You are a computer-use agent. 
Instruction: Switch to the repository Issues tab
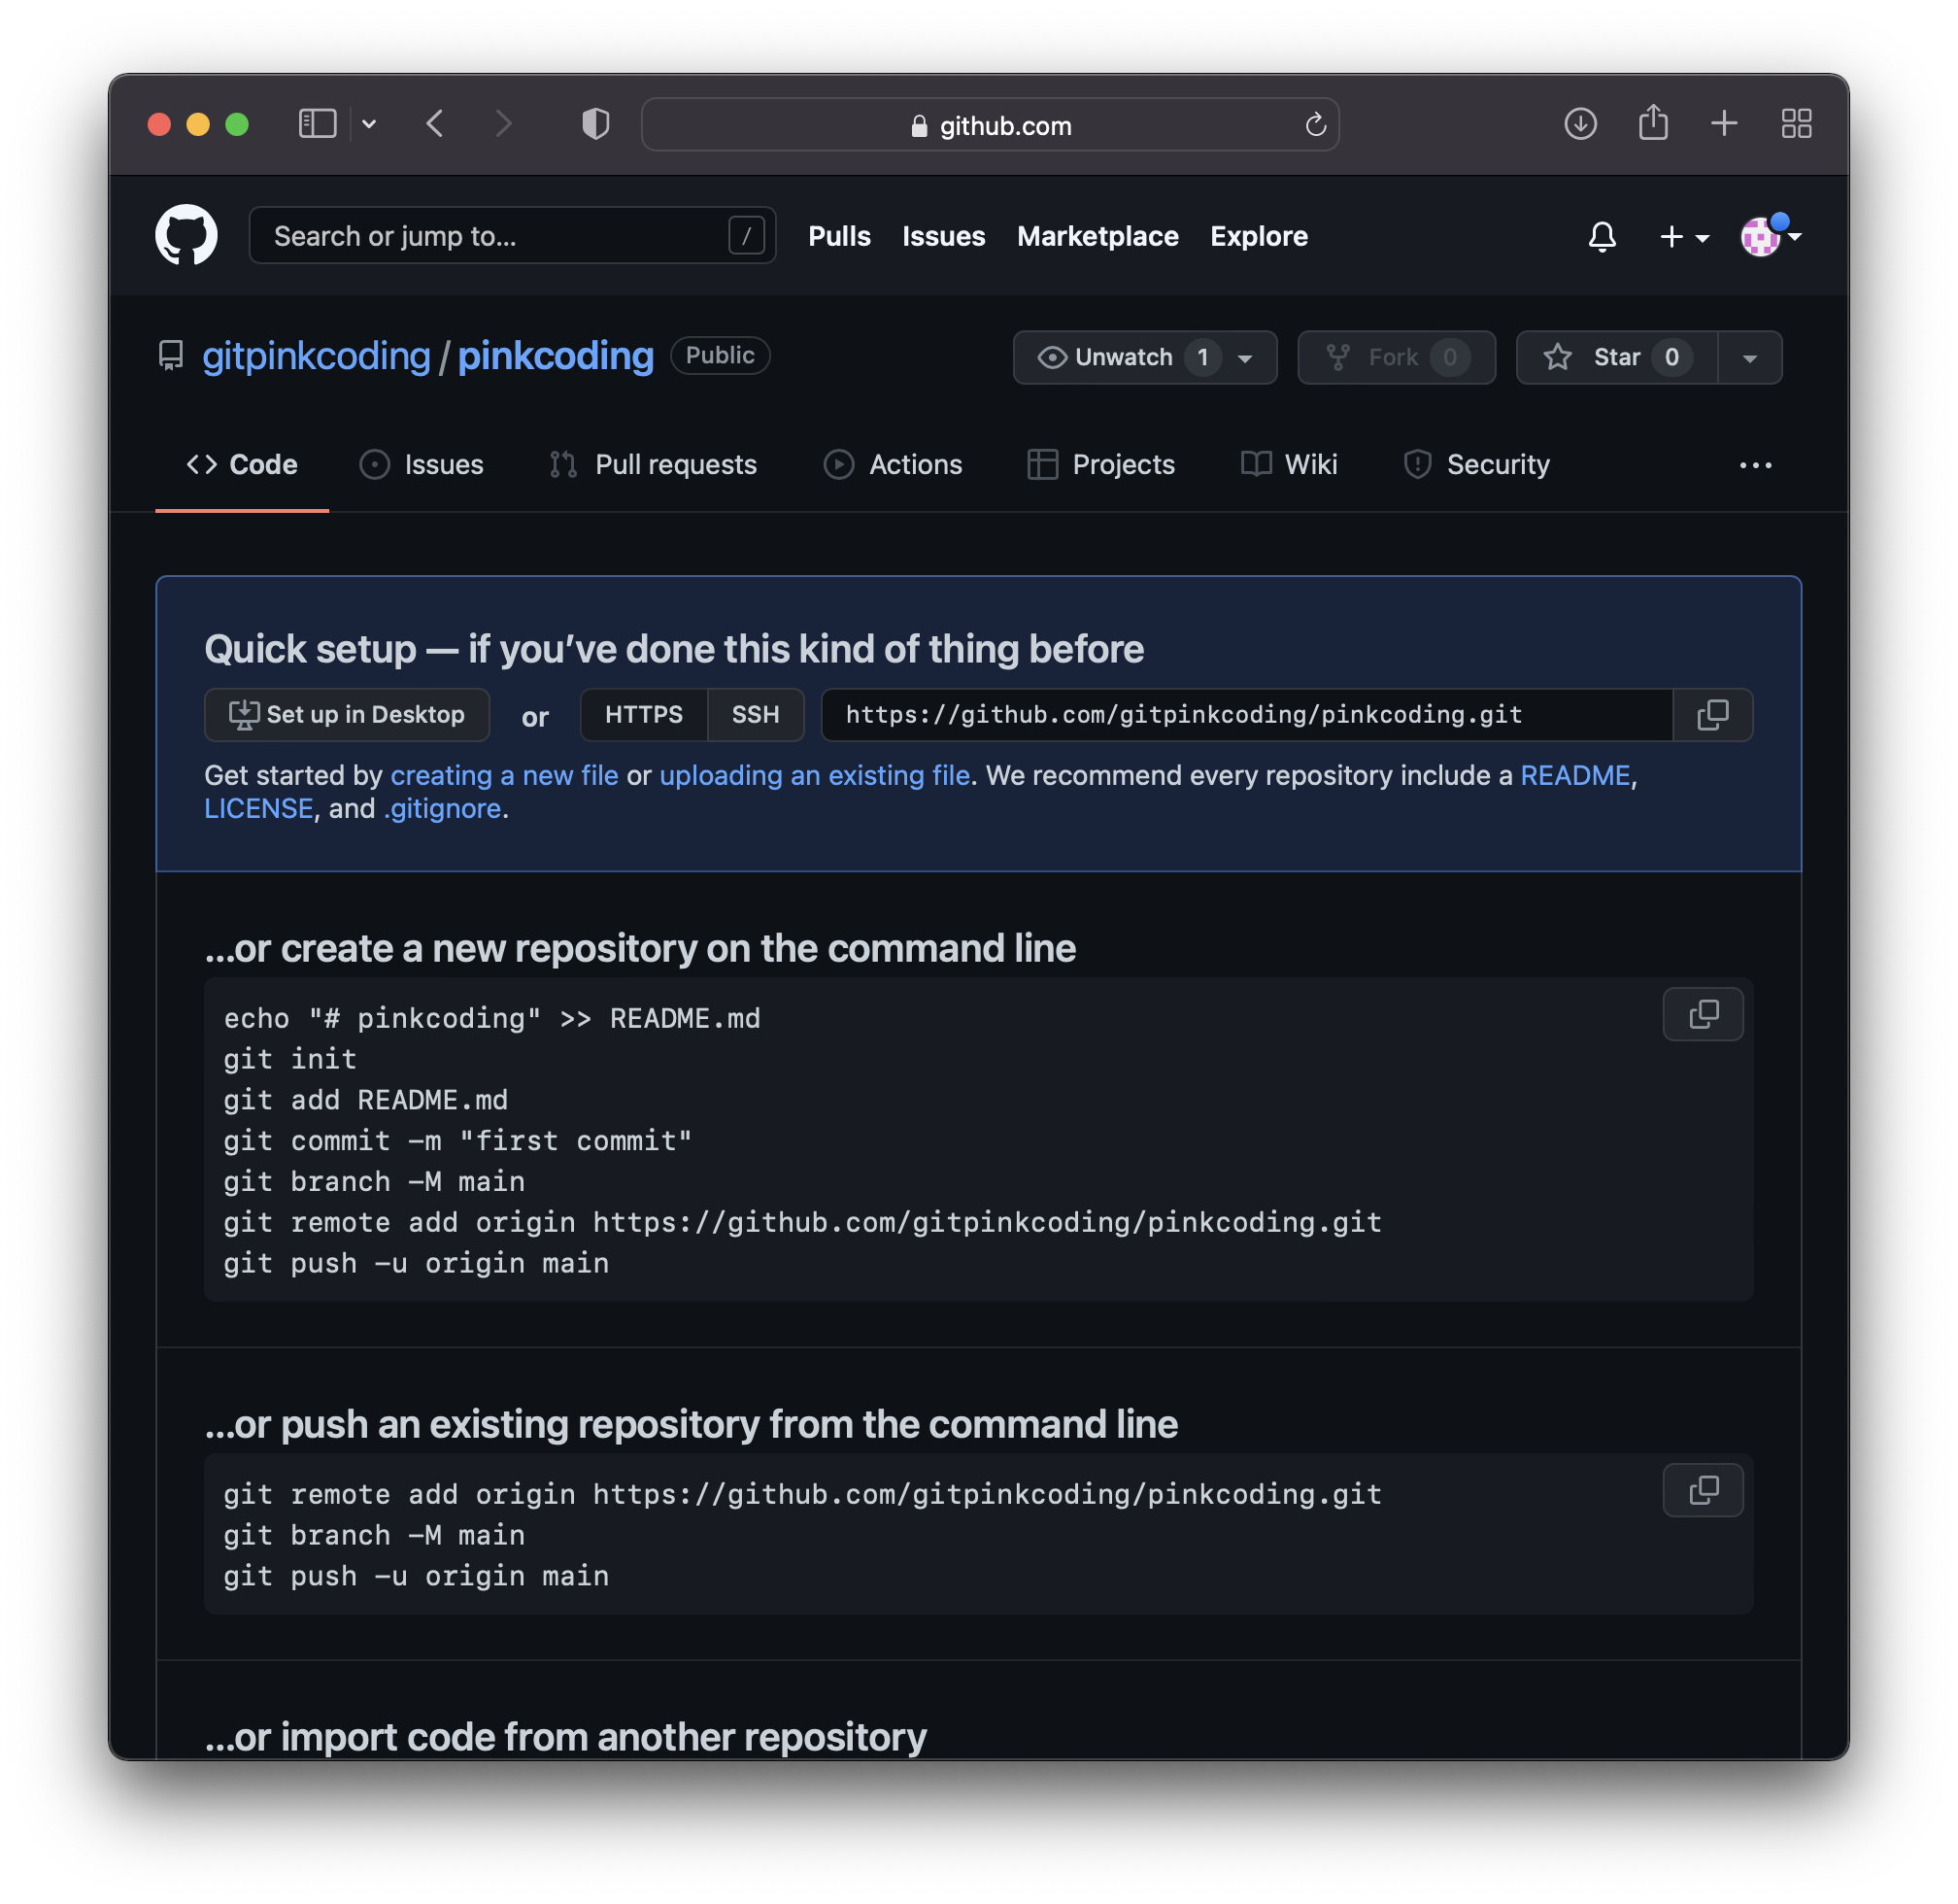pos(421,464)
